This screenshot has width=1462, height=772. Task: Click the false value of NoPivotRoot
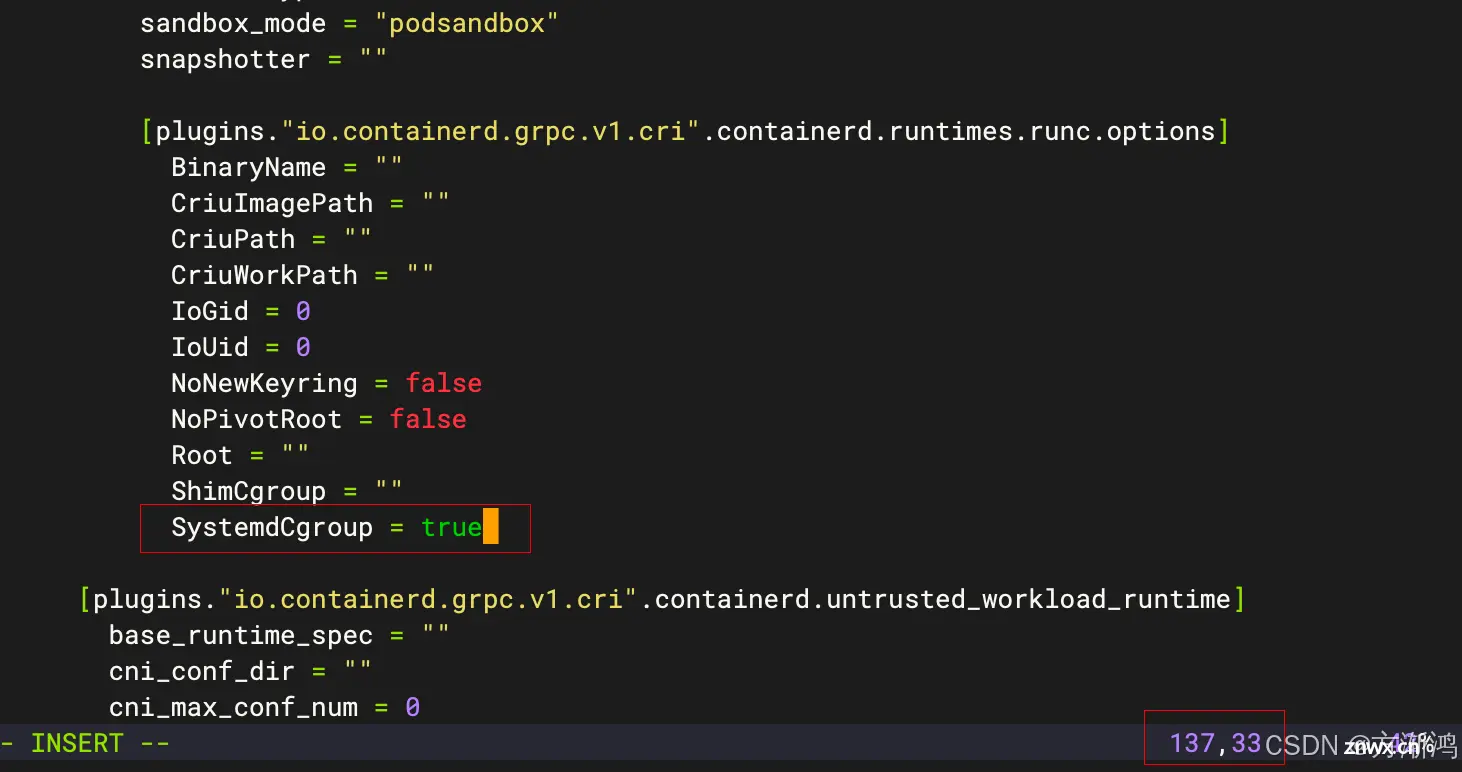pyautogui.click(x=428, y=419)
